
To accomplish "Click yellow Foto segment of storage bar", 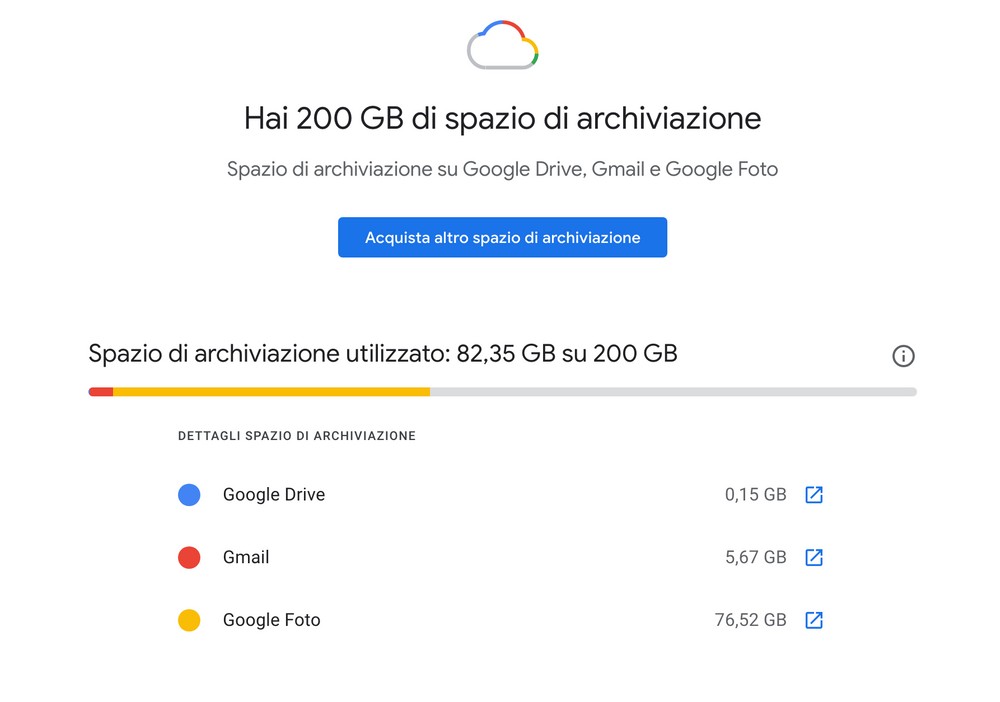I will 272,391.
